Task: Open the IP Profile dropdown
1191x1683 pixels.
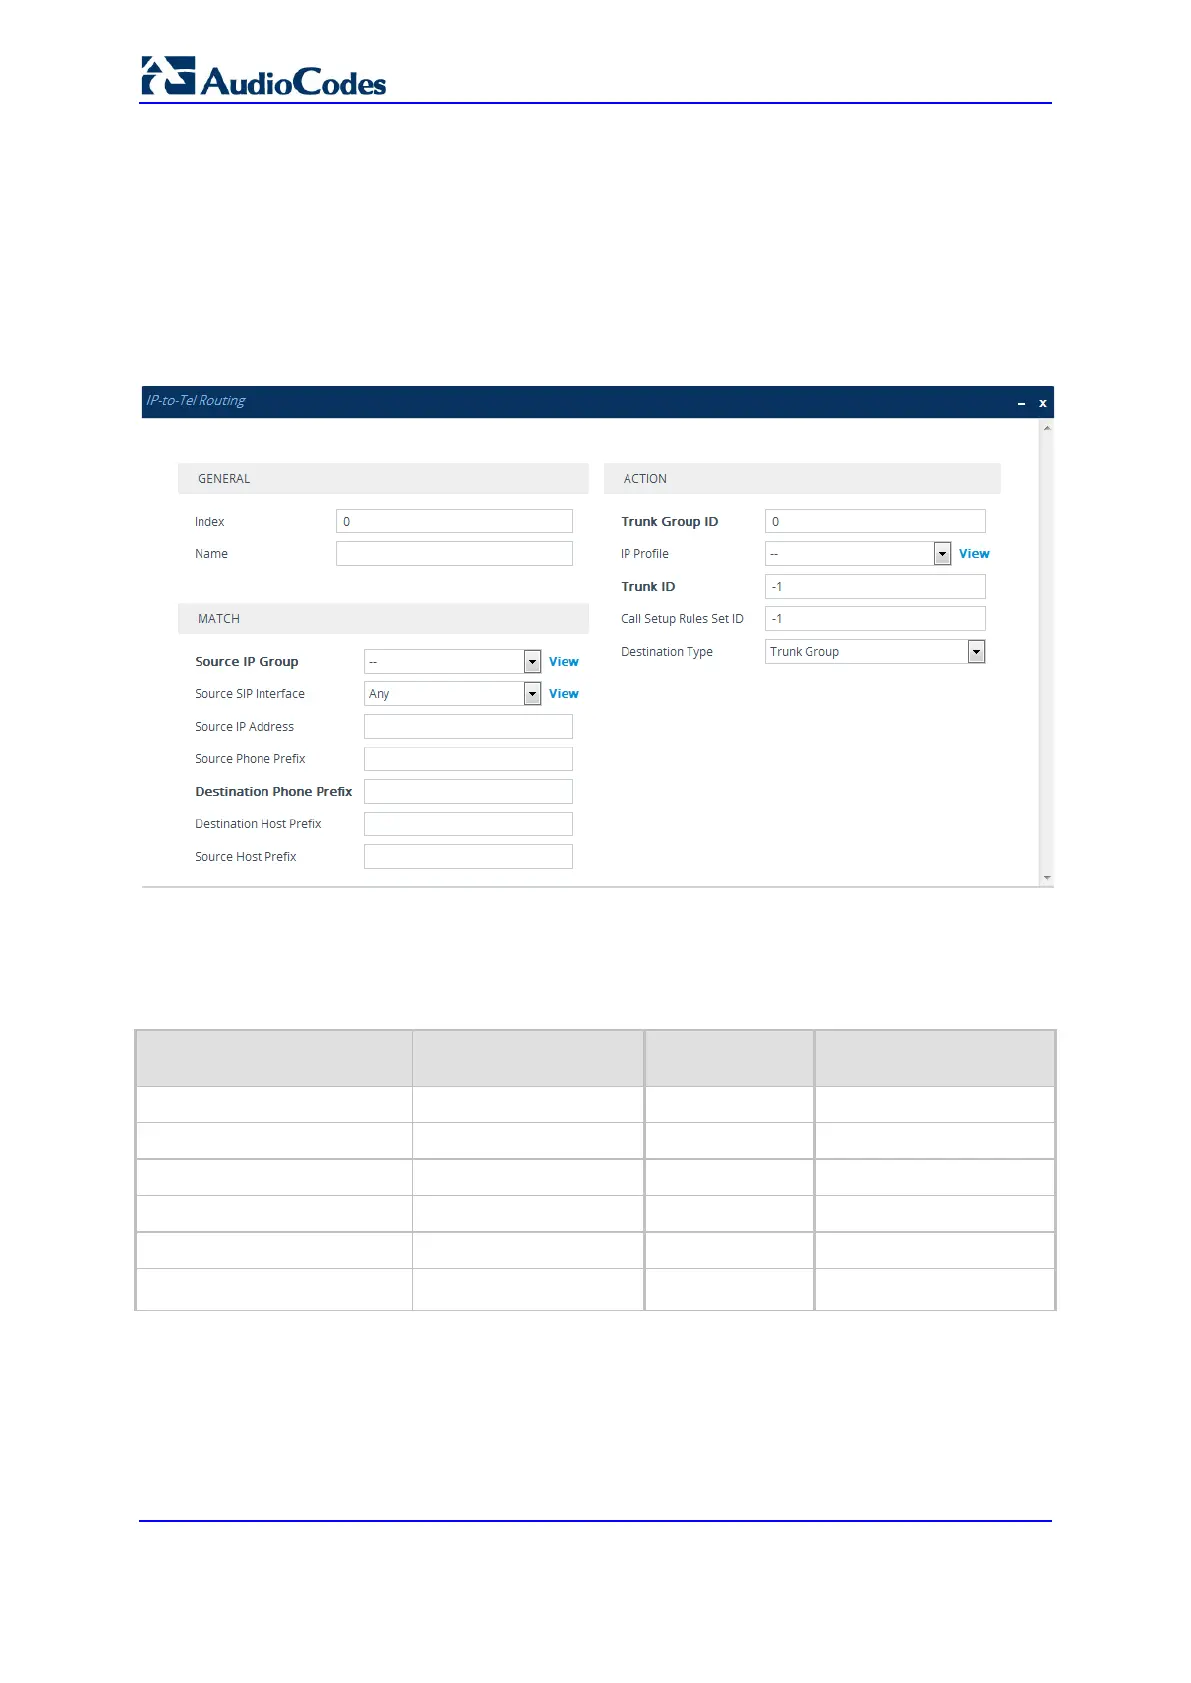Action: point(858,554)
